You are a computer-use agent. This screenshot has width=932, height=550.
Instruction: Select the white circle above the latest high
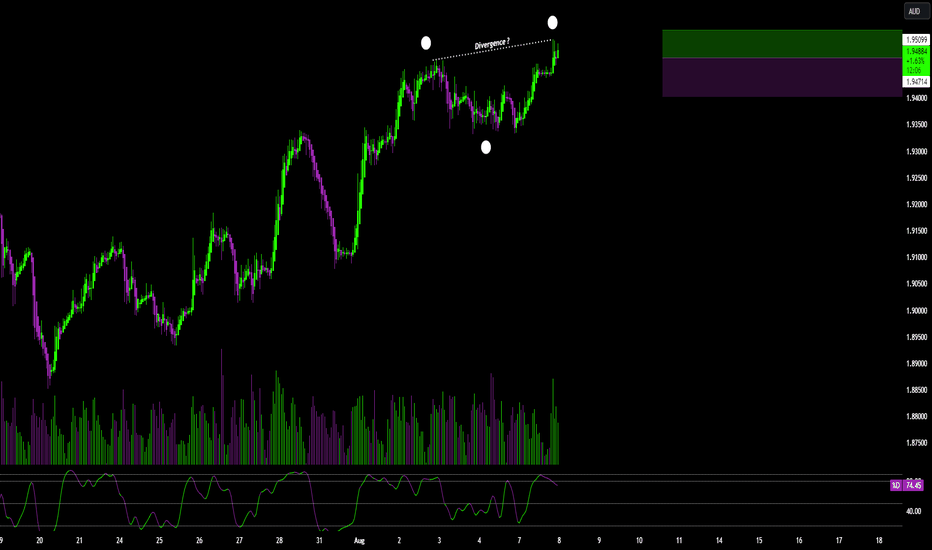pyautogui.click(x=552, y=23)
